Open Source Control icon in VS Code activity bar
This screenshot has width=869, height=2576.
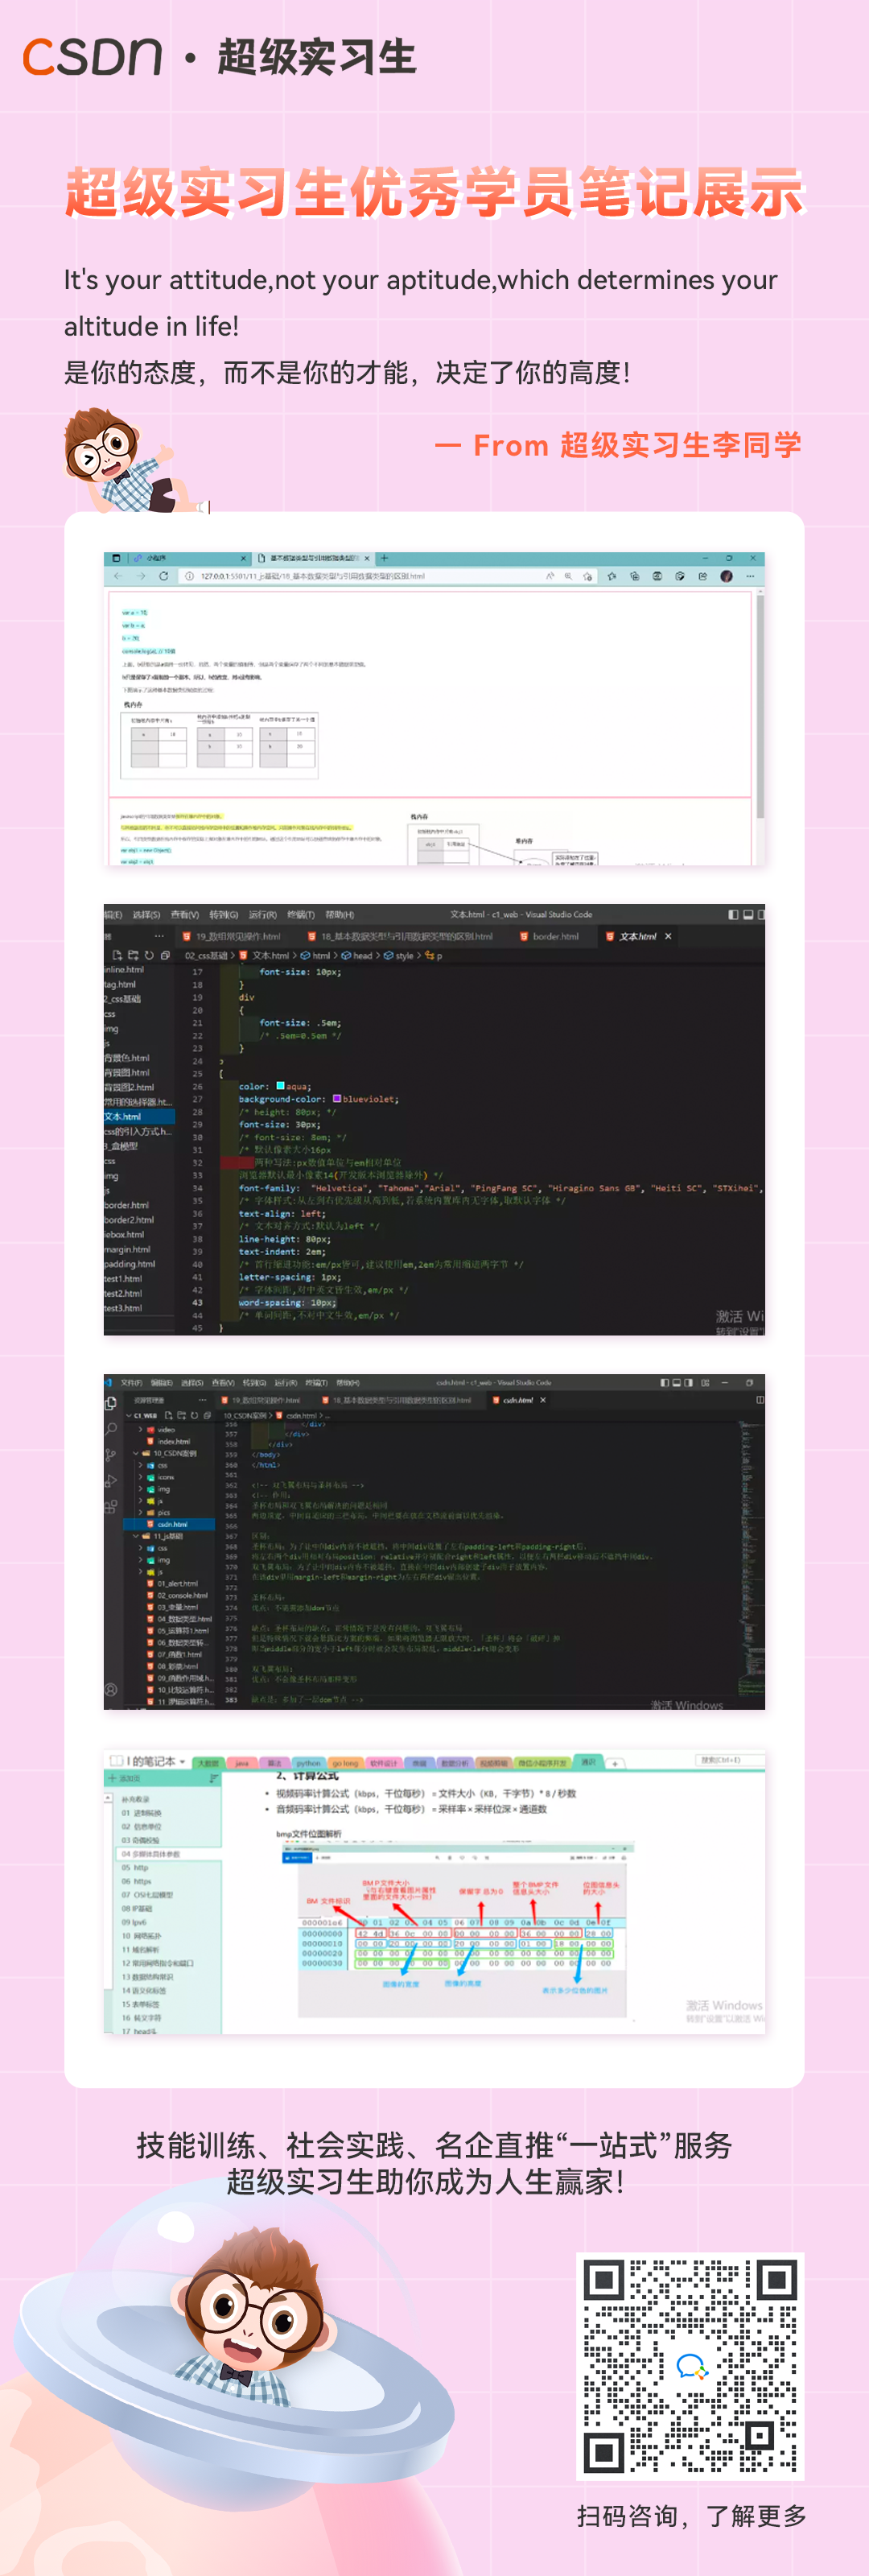click(110, 1454)
